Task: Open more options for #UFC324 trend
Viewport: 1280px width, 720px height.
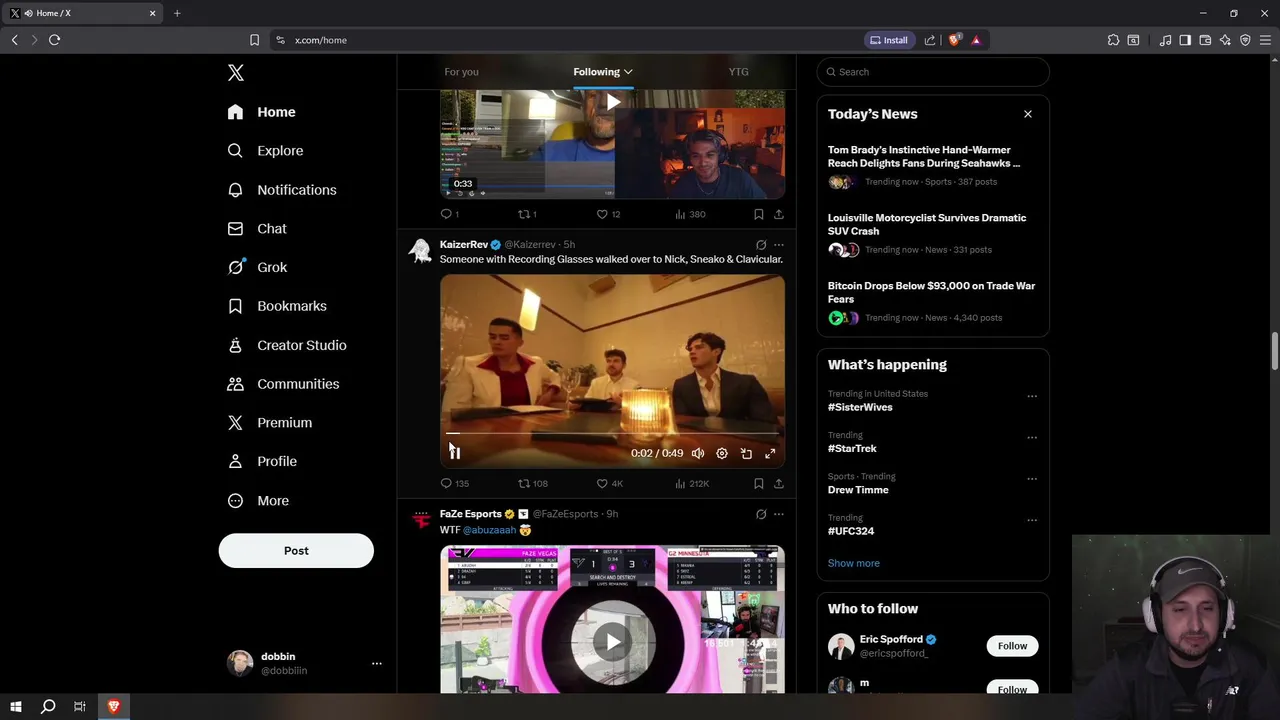Action: (x=1032, y=520)
